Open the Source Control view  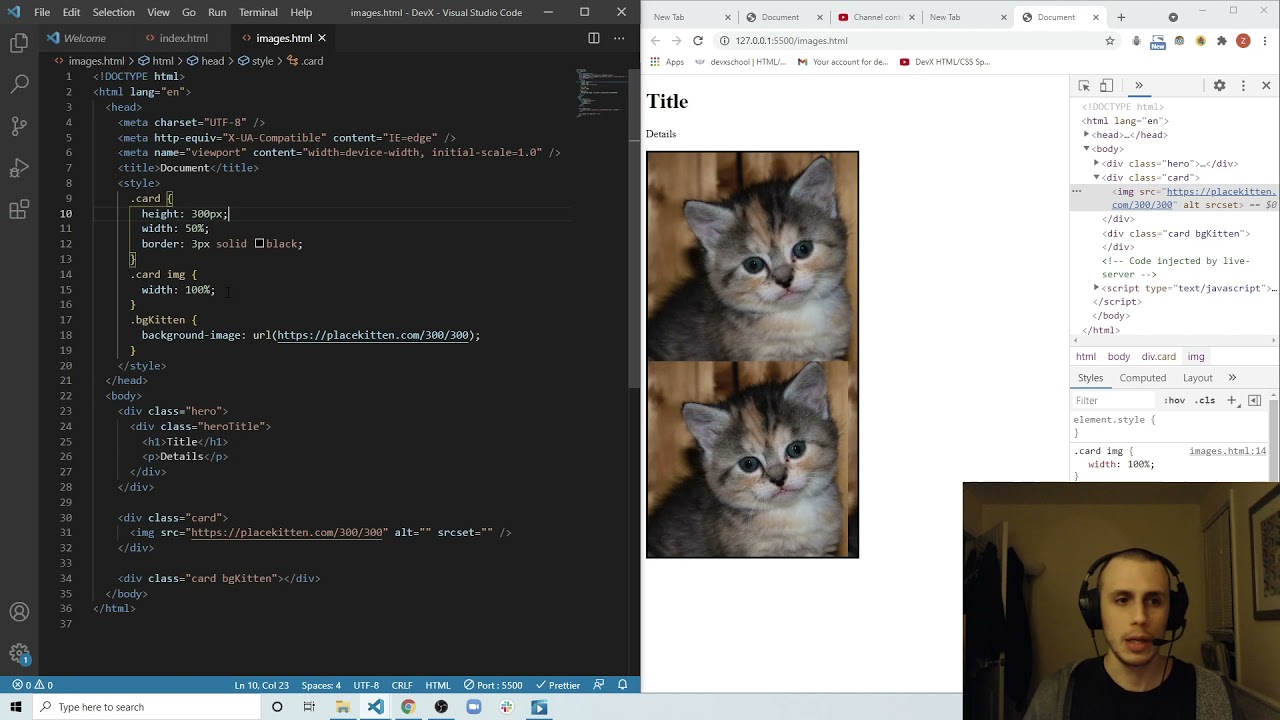[x=19, y=126]
